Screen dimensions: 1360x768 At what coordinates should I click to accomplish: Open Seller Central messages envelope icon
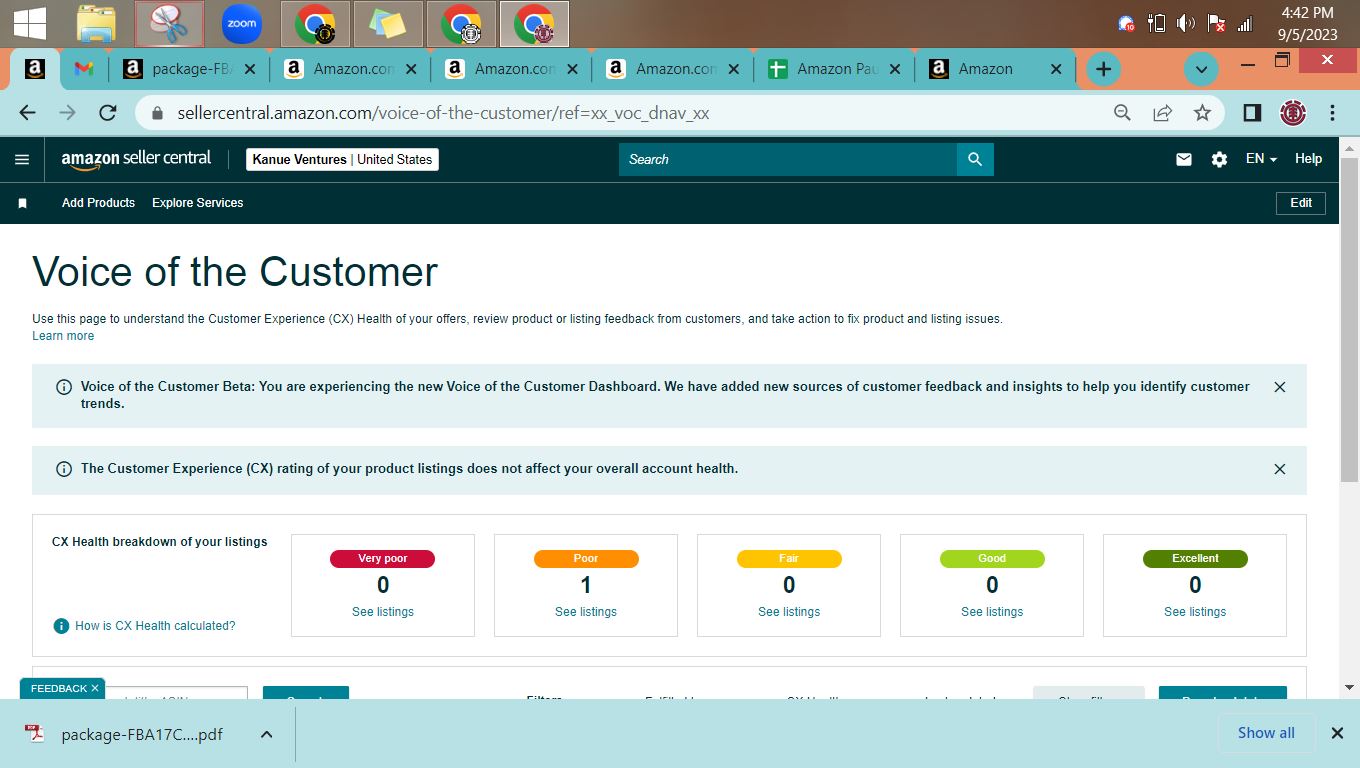[1184, 159]
